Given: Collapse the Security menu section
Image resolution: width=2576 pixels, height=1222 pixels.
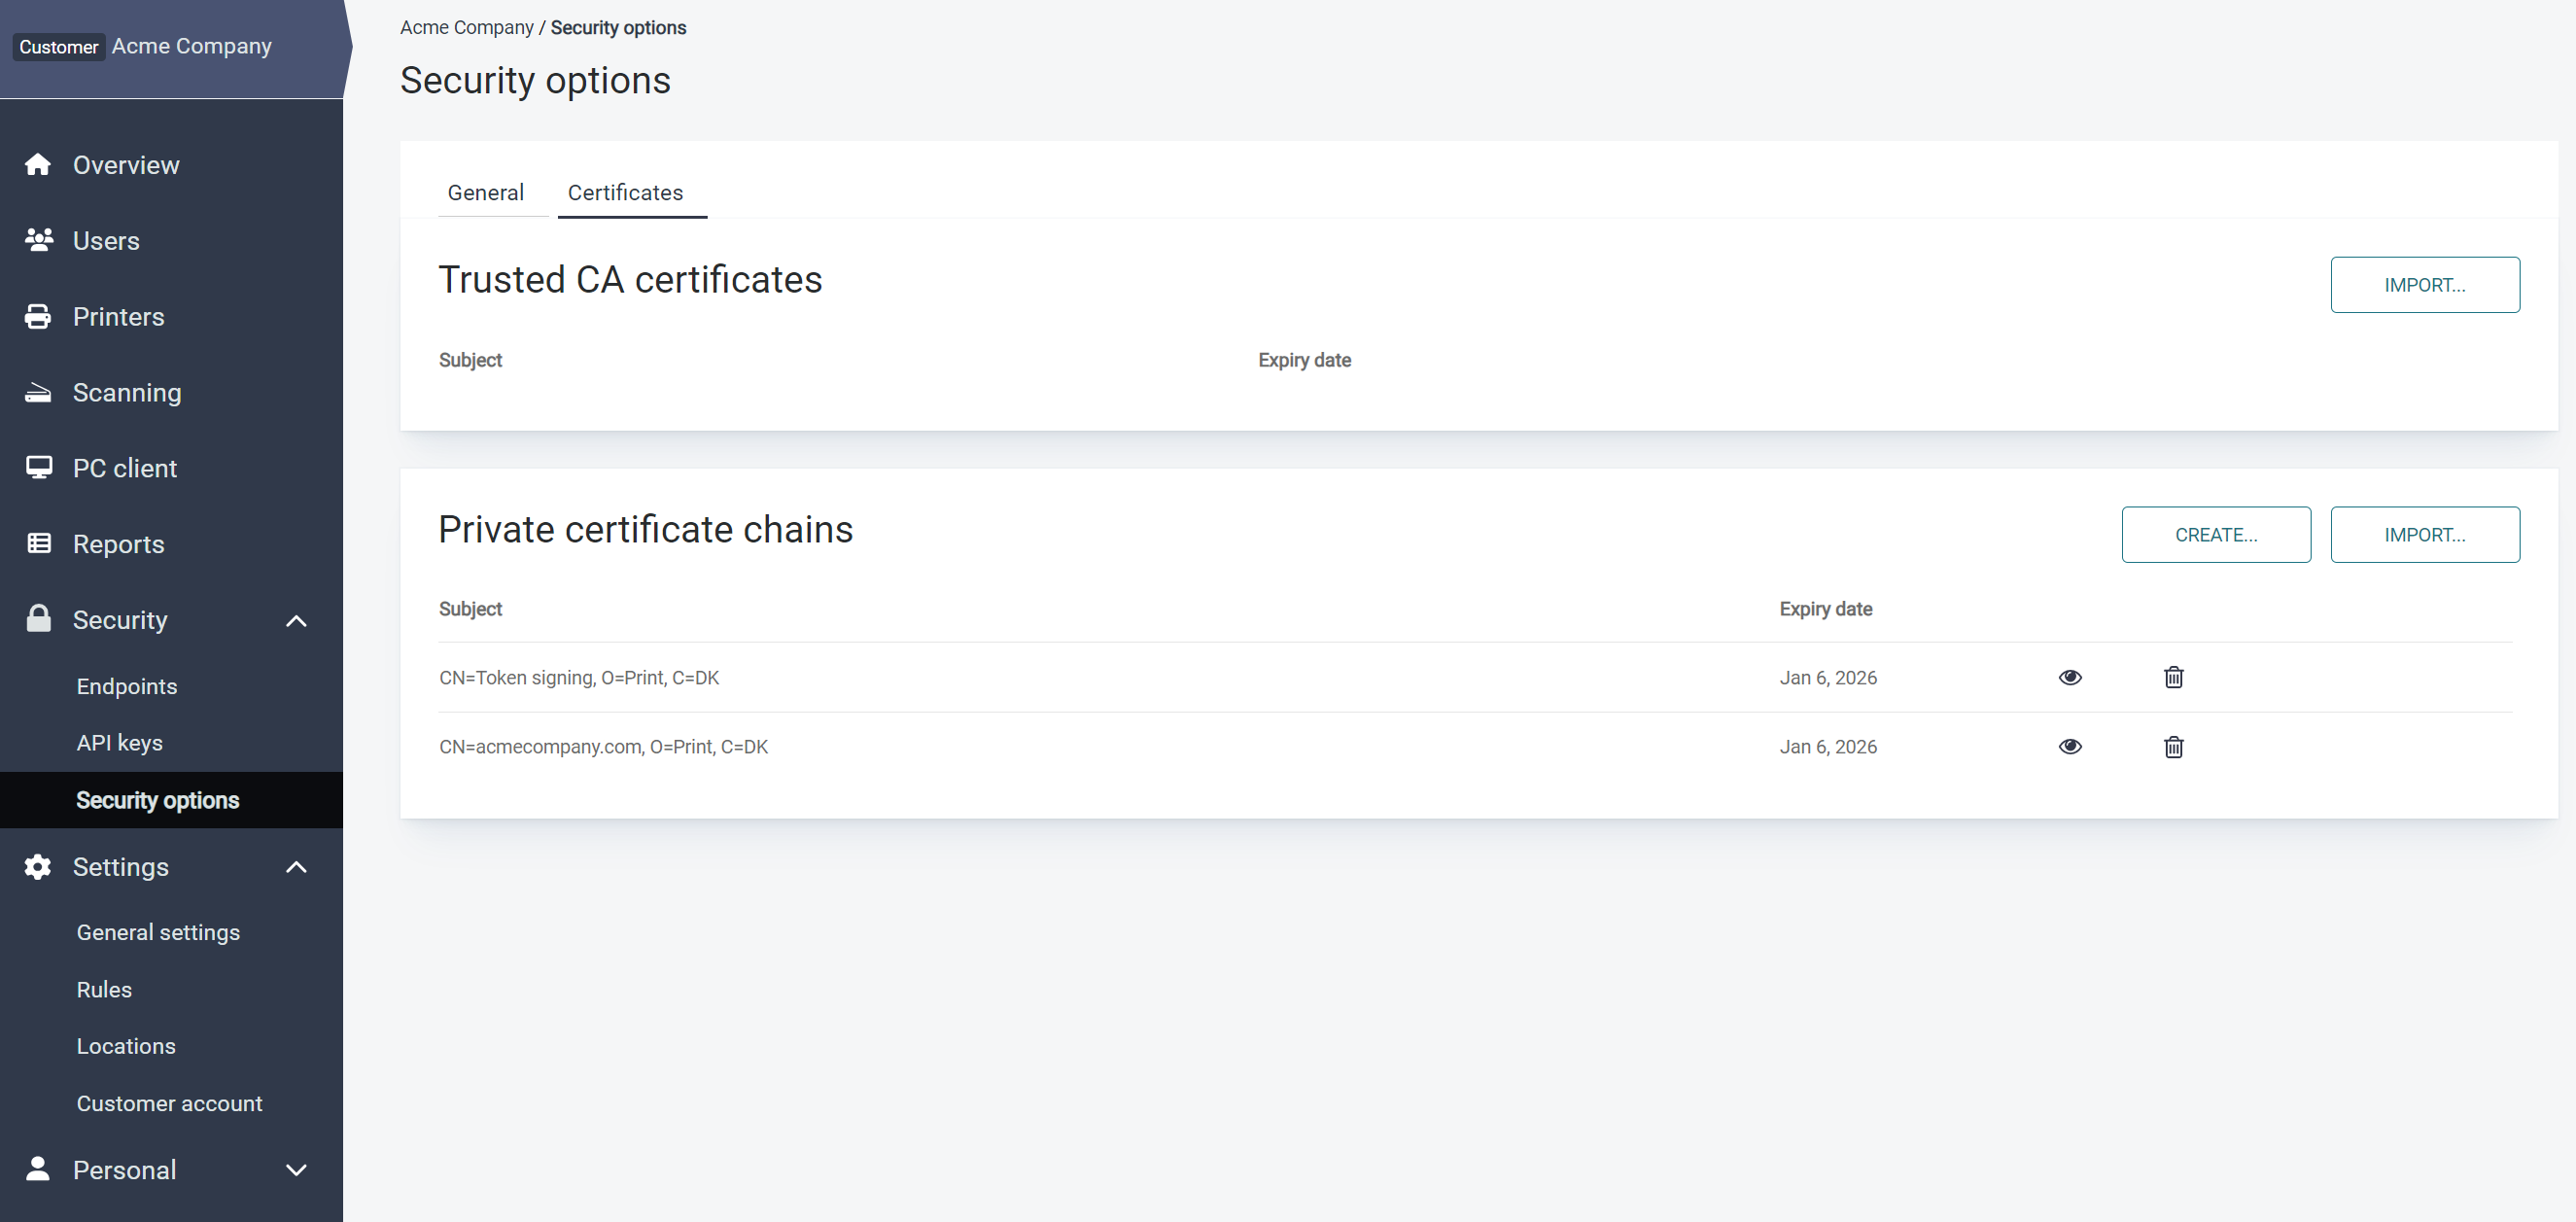Looking at the screenshot, I should 296,621.
